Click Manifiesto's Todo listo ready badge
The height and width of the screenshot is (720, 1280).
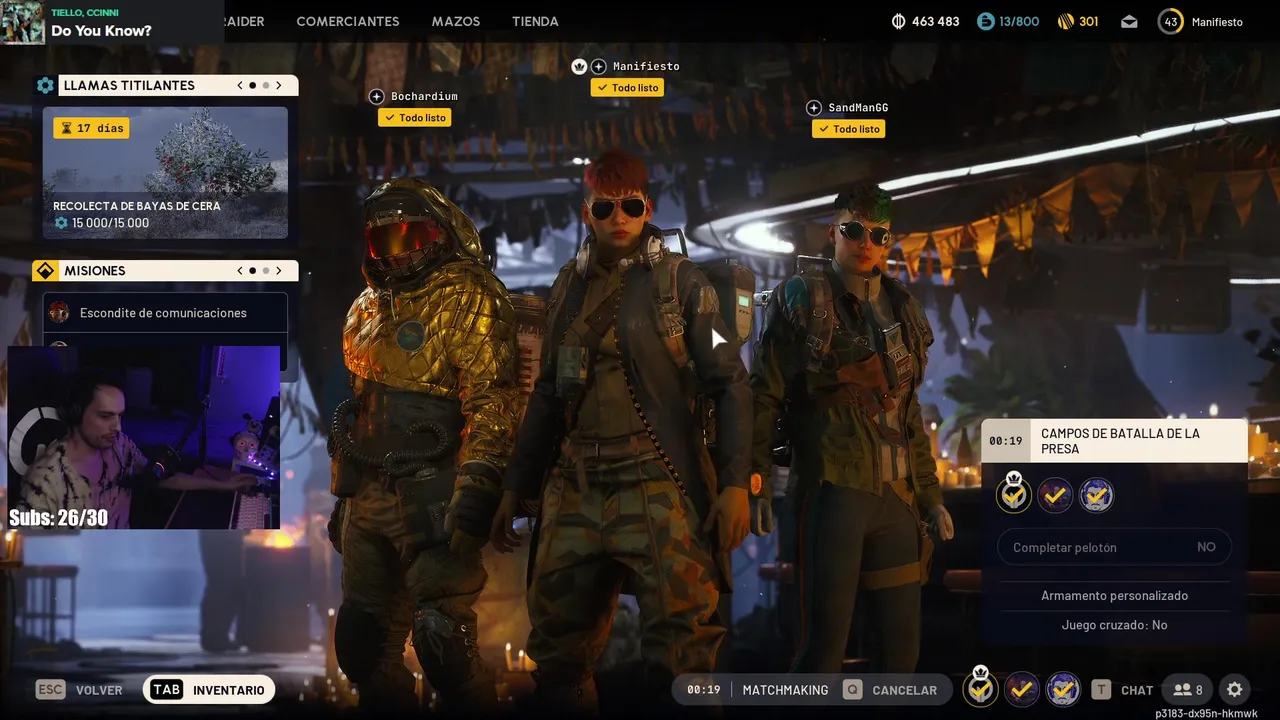627,88
